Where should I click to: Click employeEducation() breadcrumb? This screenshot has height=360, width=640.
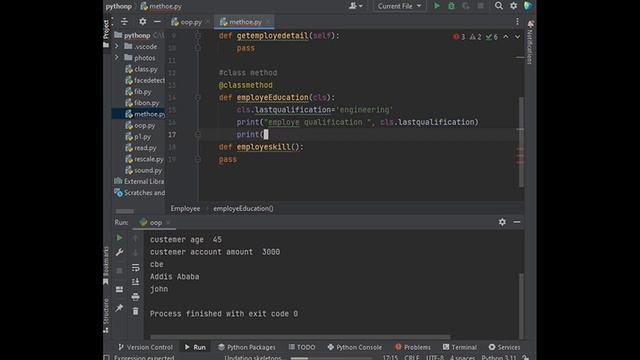243,209
